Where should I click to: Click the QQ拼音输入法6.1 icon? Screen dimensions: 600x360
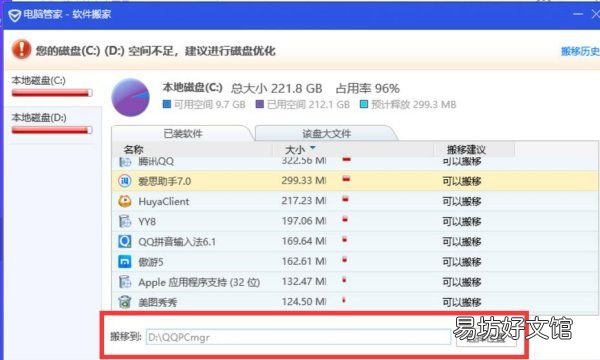(125, 241)
